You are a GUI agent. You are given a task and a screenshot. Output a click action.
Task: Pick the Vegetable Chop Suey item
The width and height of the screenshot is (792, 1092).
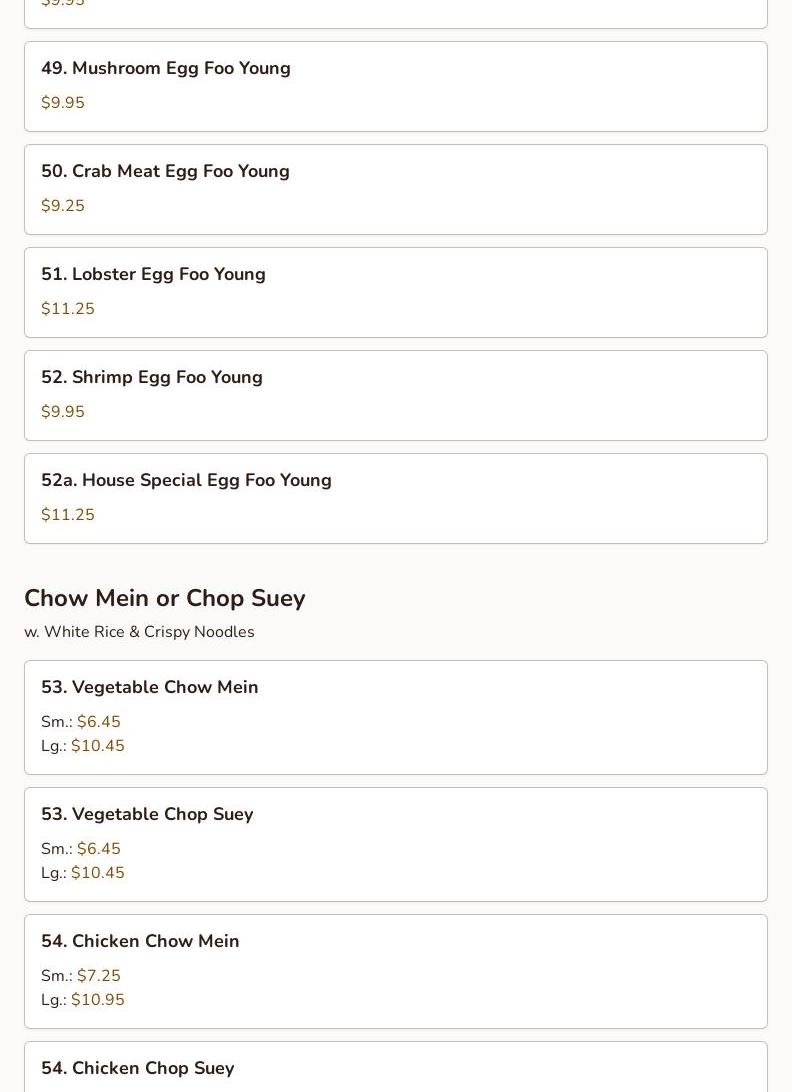click(147, 814)
